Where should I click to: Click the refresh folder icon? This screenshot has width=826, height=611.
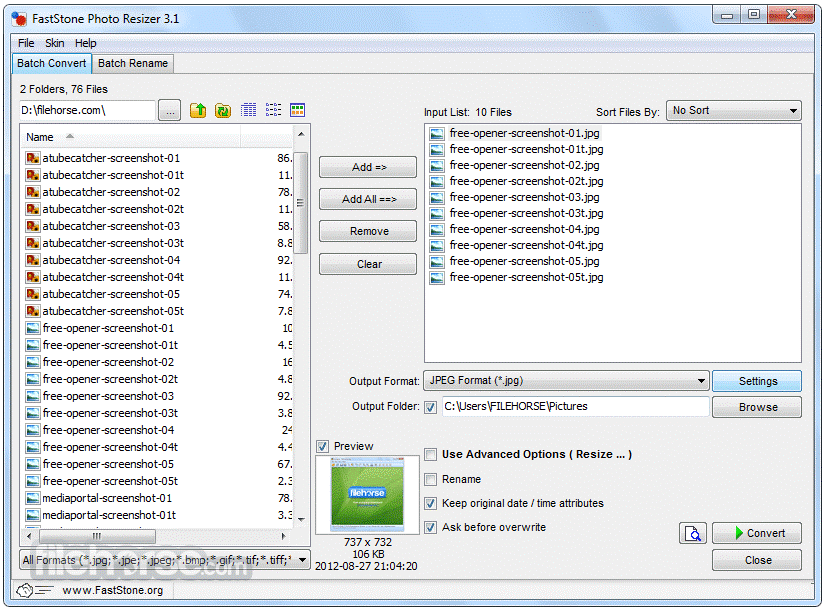point(222,111)
